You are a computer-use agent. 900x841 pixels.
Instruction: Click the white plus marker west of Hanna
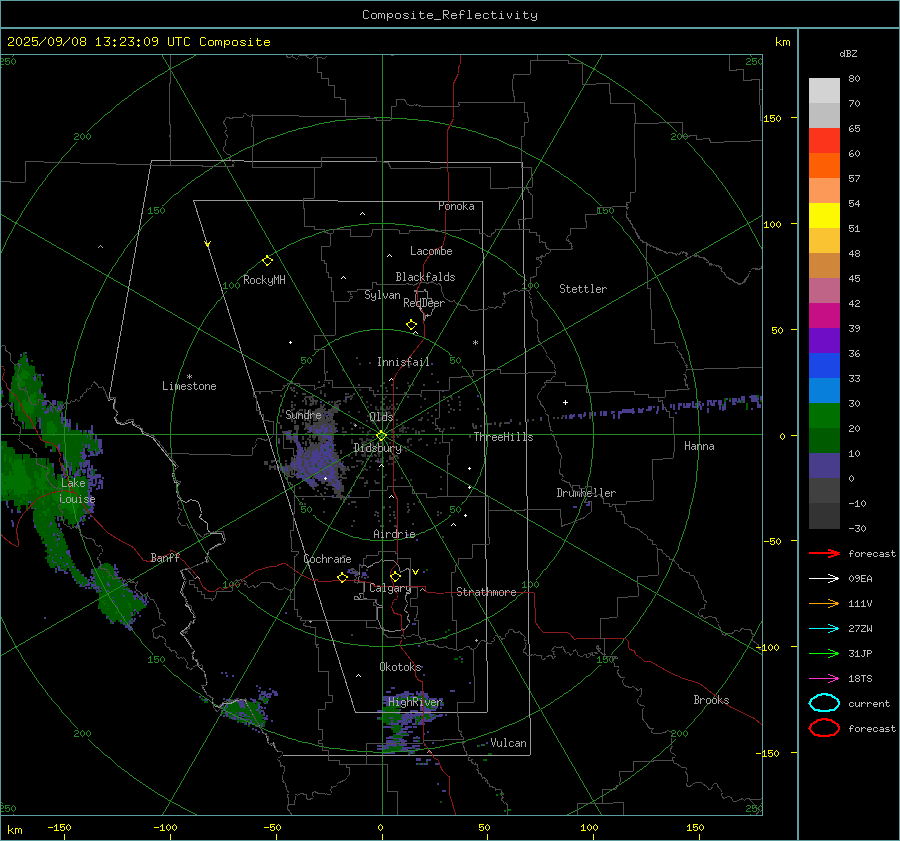coord(565,402)
